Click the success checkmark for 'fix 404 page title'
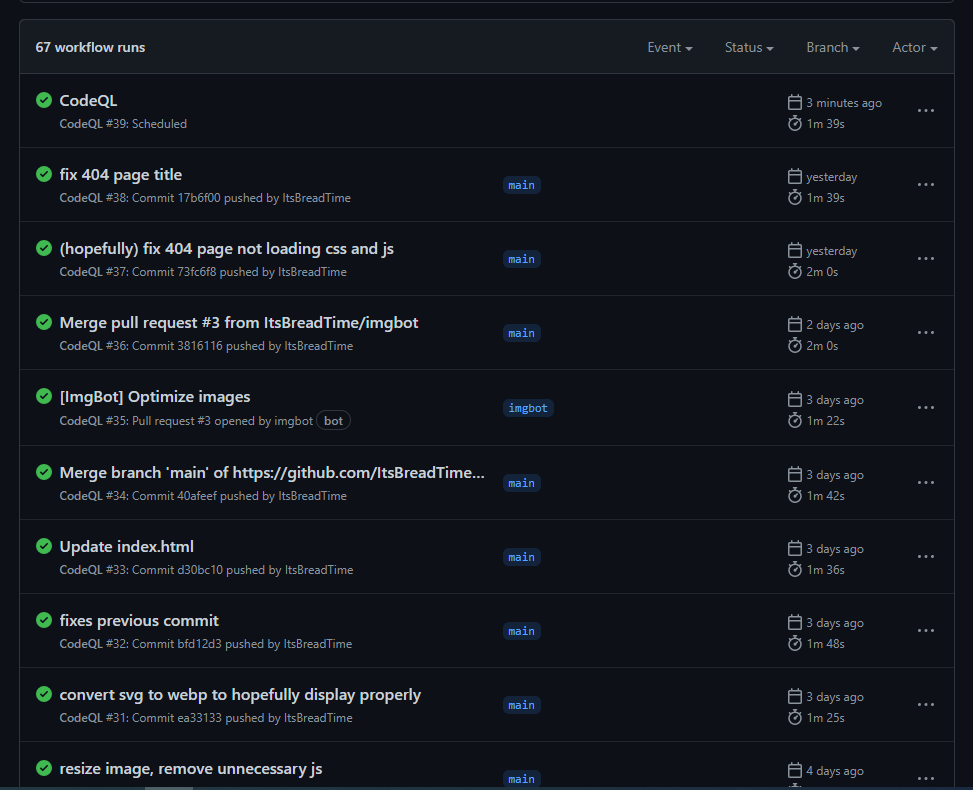973x790 pixels. coord(44,174)
